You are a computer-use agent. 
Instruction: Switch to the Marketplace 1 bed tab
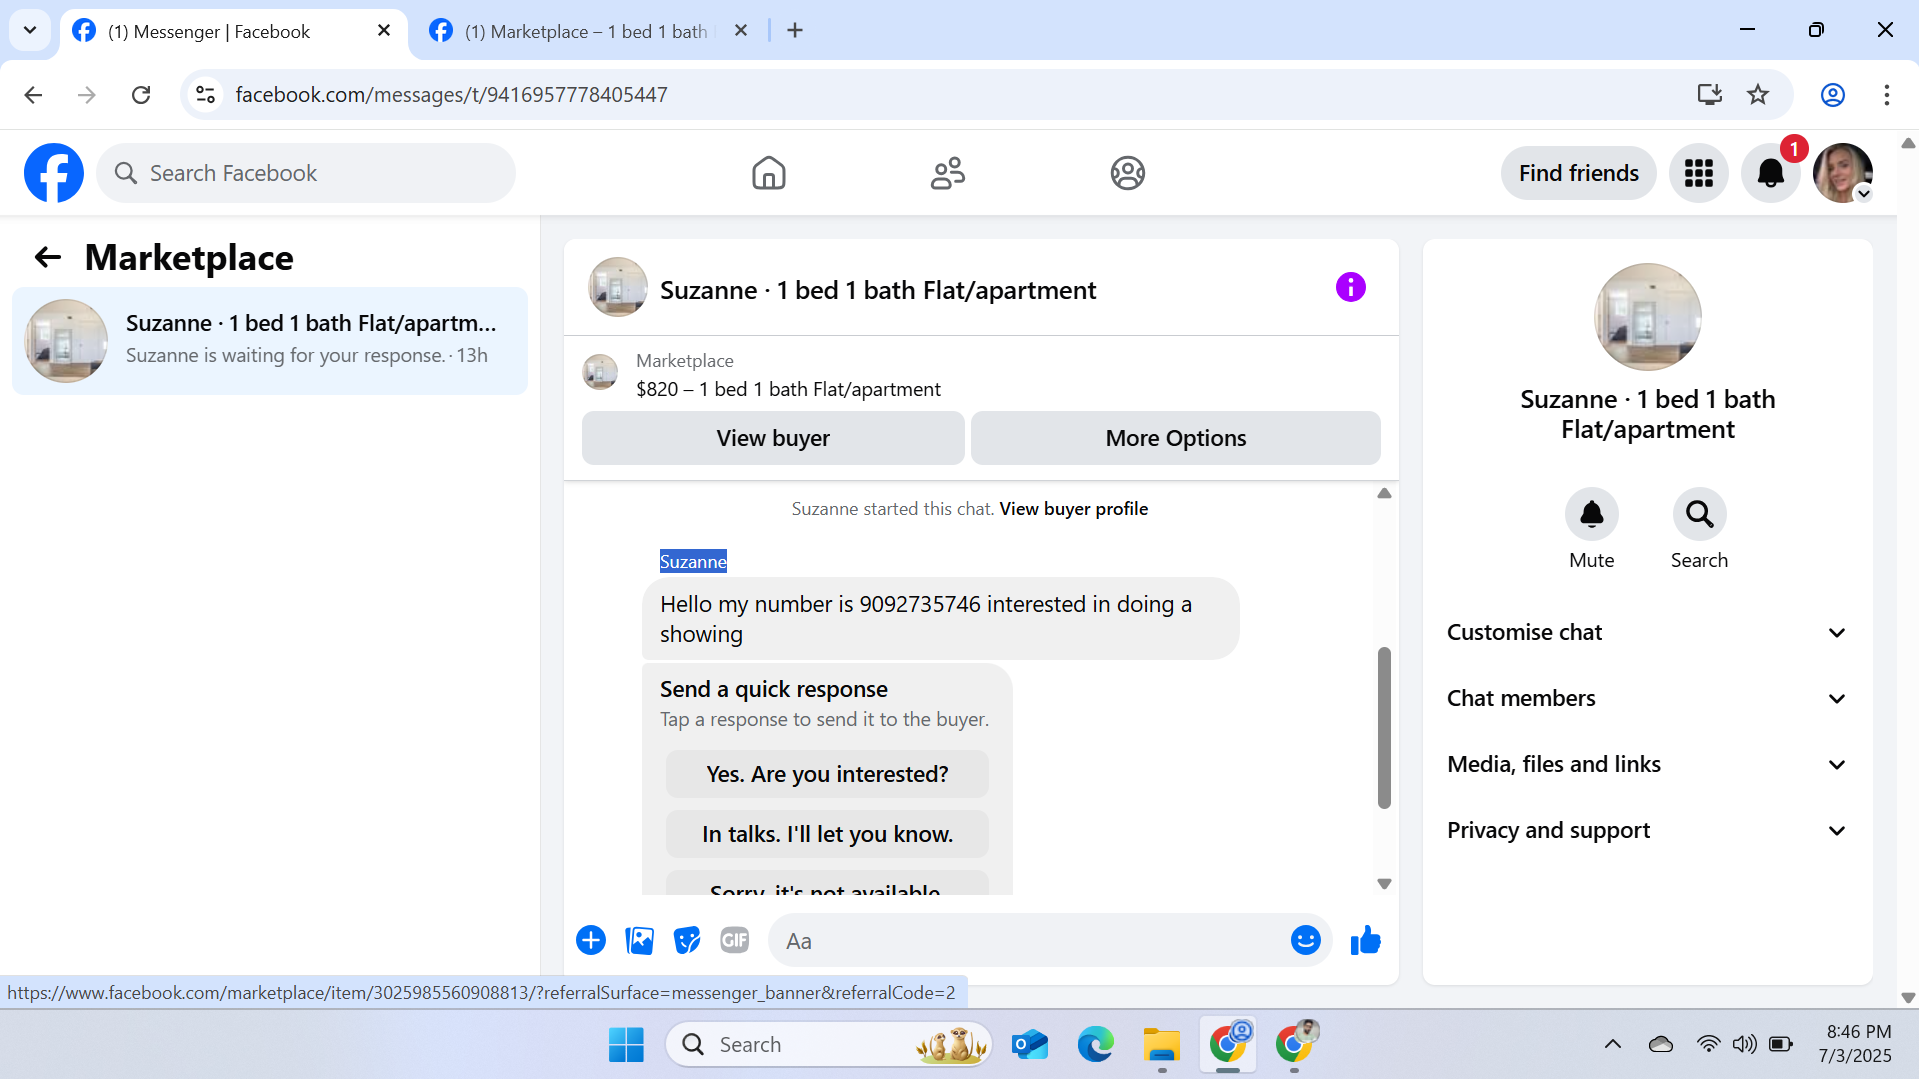click(x=590, y=32)
